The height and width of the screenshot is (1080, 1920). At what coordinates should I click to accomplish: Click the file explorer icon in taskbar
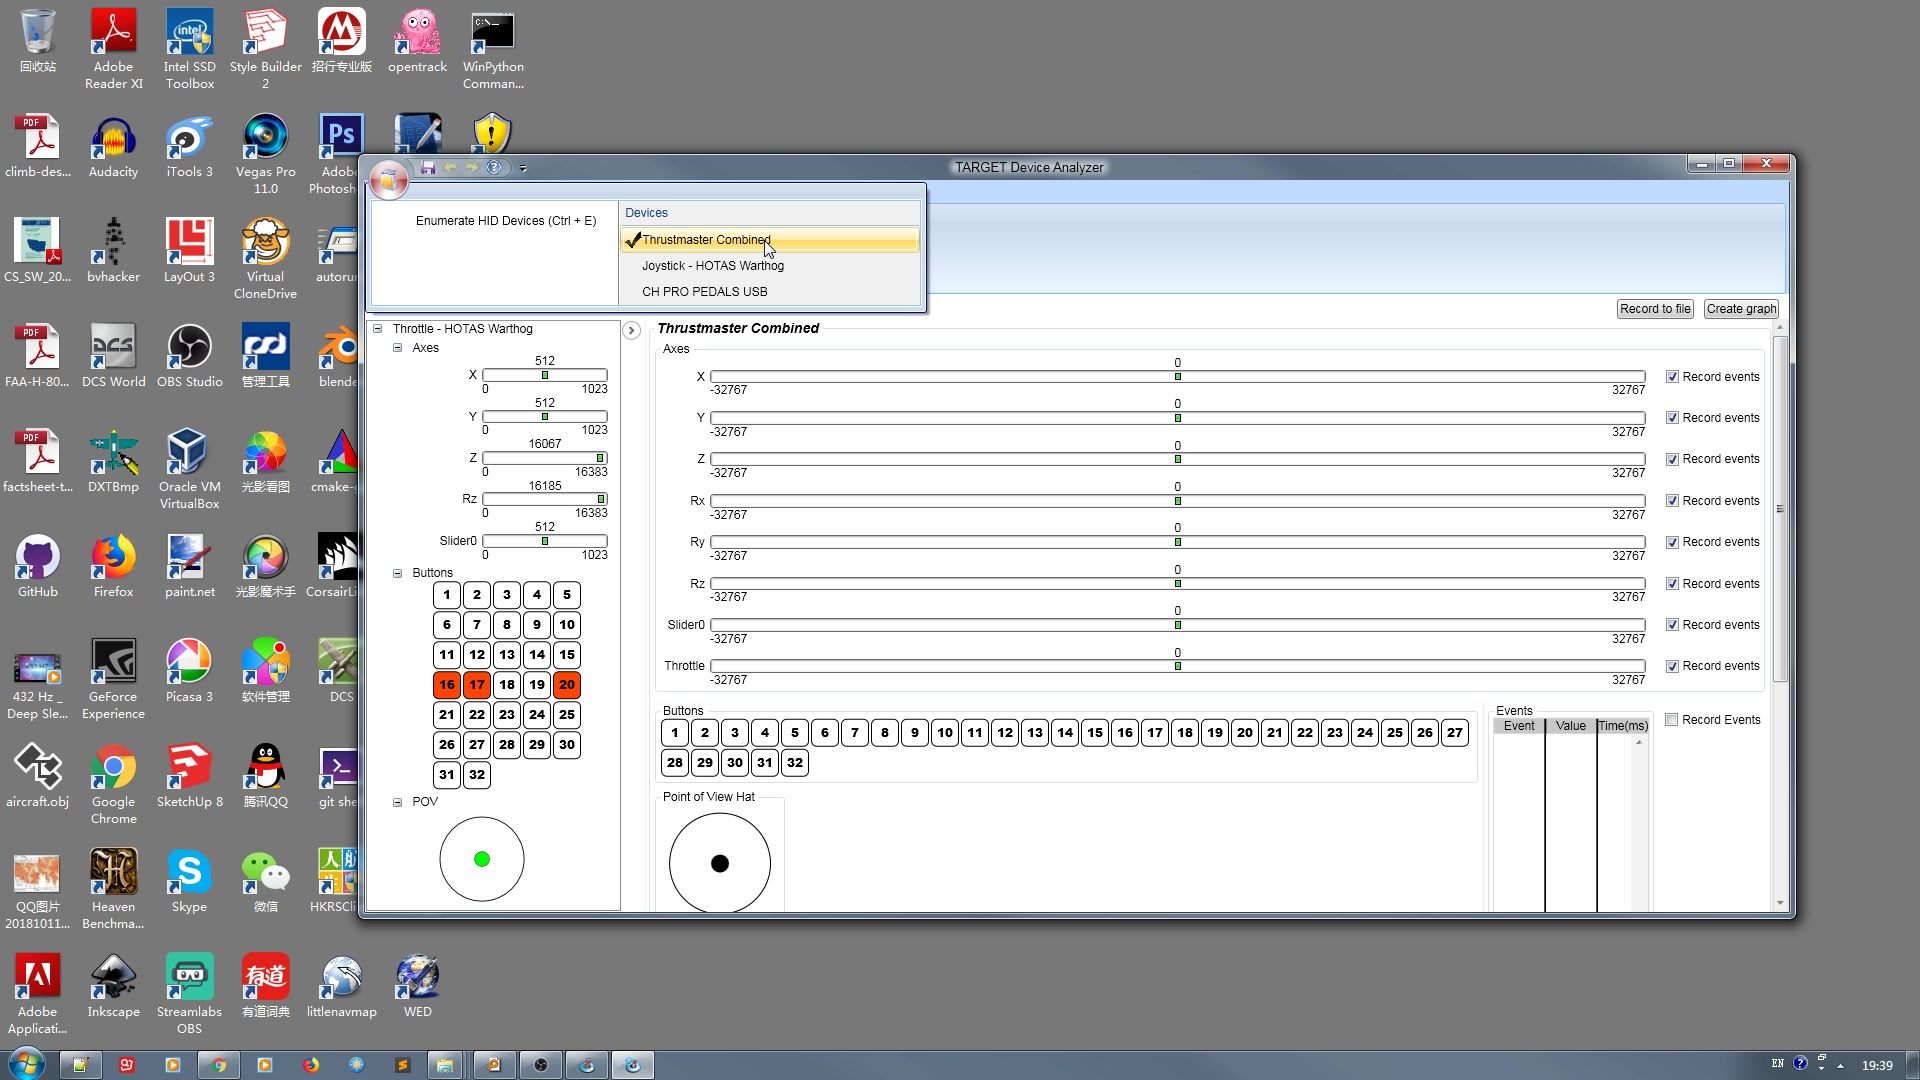point(445,1065)
